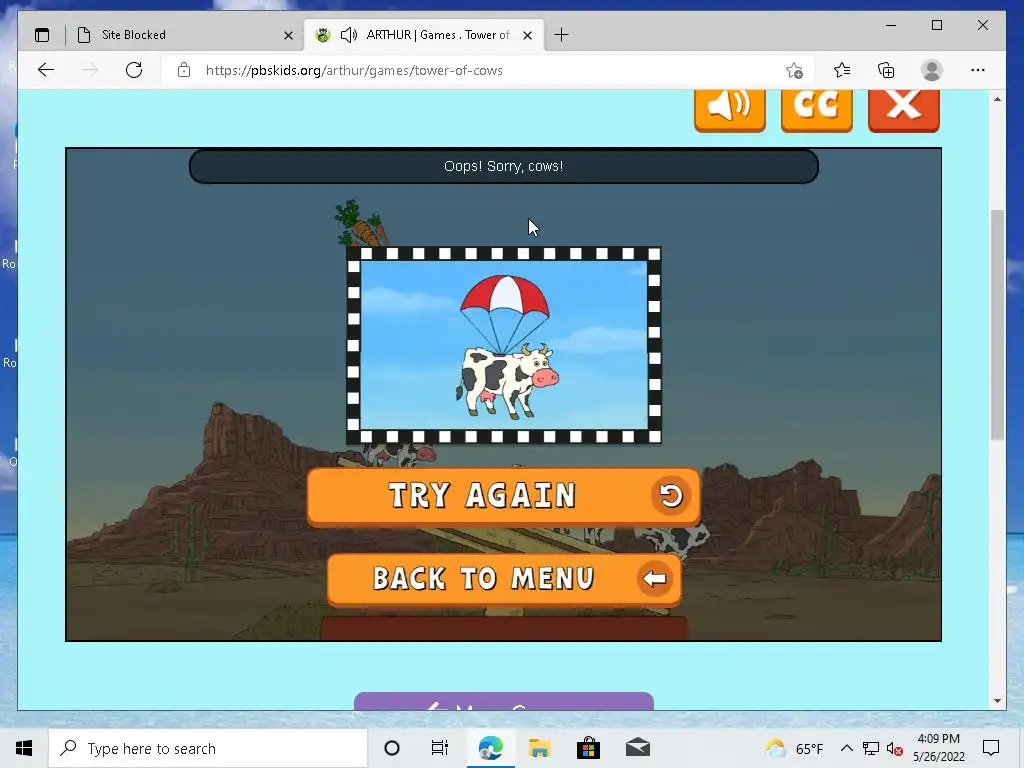Click the purple button below the game

(x=504, y=701)
